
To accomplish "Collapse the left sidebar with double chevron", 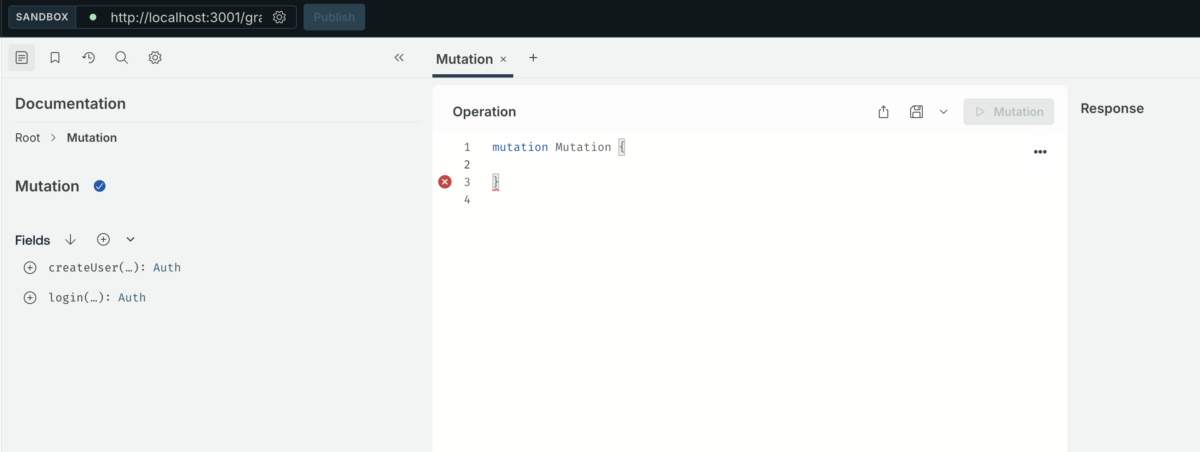I will 399,58.
